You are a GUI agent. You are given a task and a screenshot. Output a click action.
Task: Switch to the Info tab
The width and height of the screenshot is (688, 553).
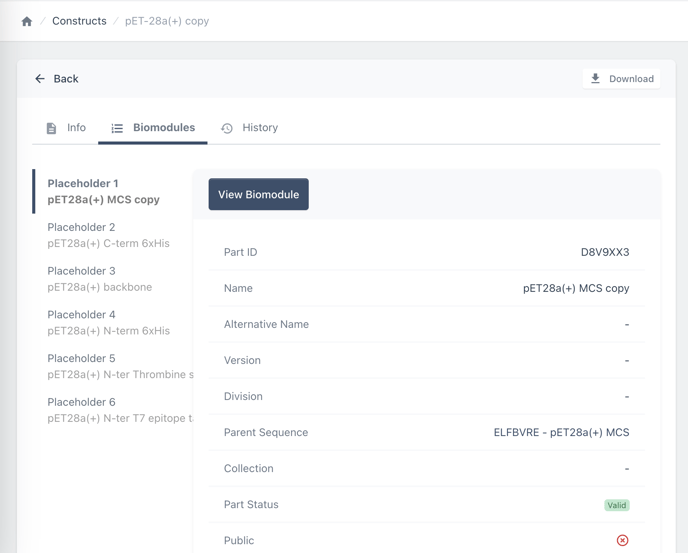tap(66, 128)
